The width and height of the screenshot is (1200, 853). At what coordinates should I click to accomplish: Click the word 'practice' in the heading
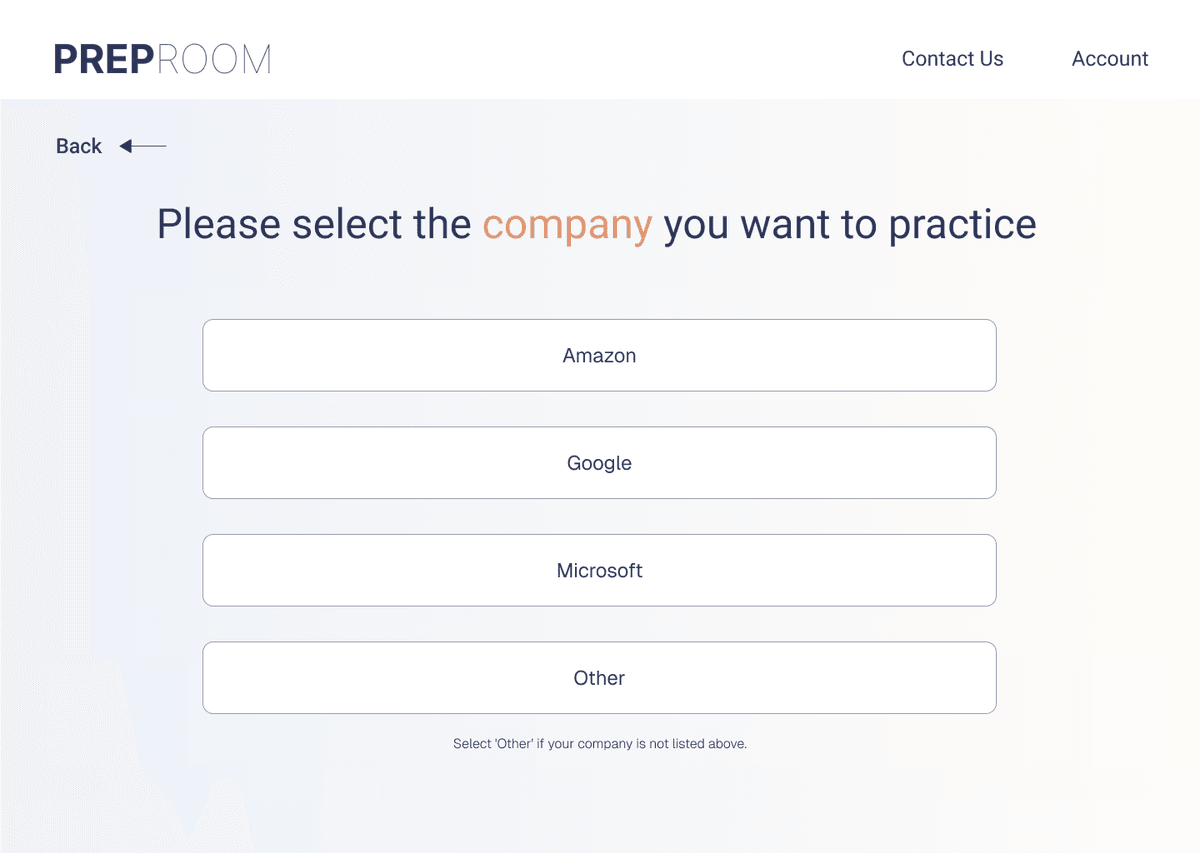(x=962, y=225)
